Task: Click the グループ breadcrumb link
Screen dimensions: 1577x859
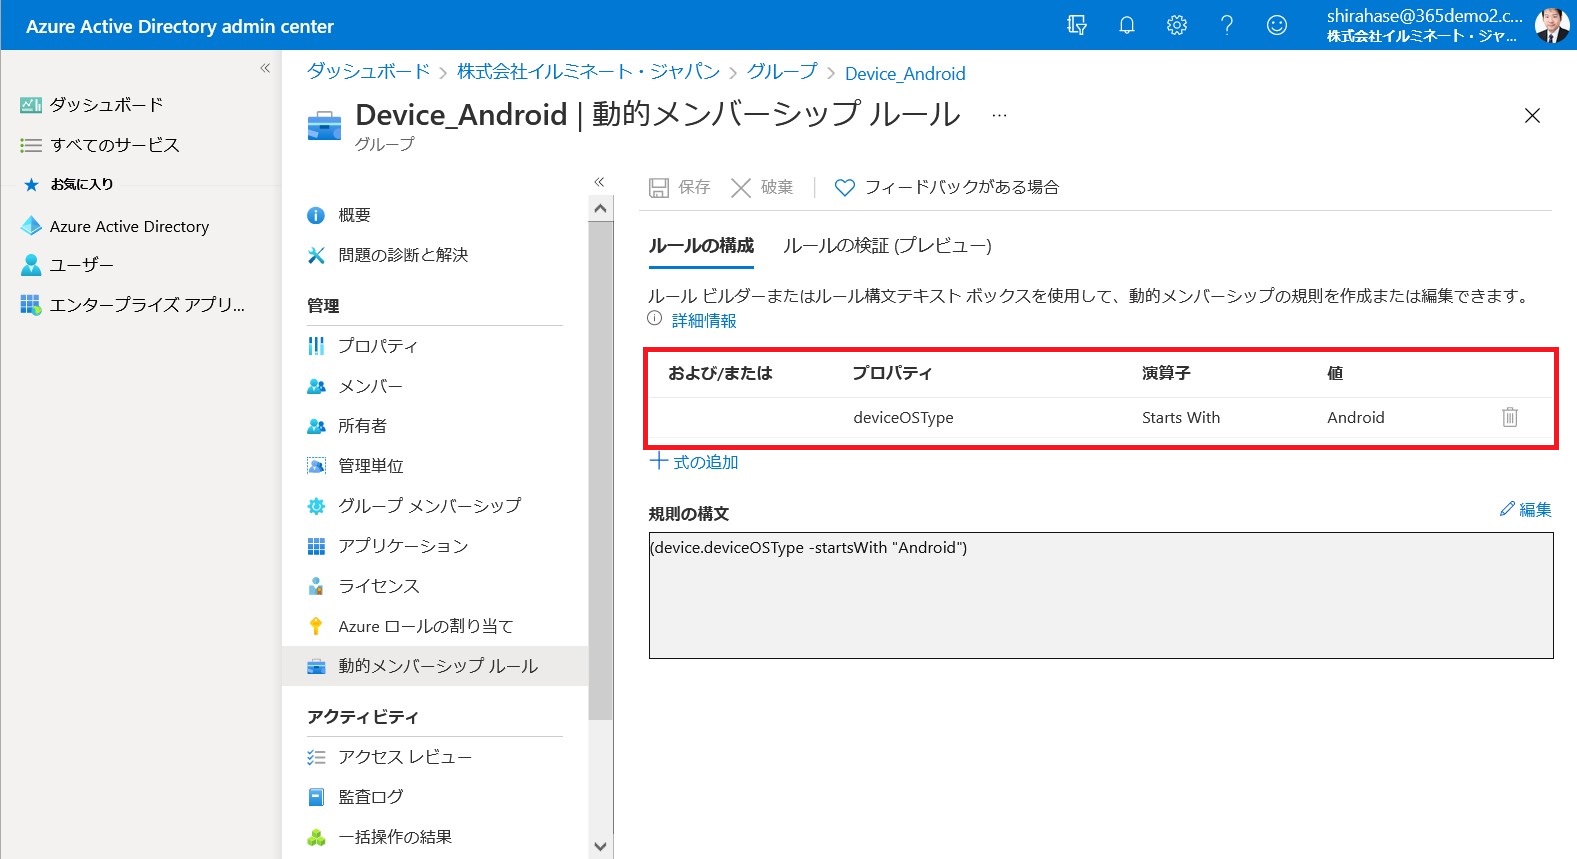Action: pyautogui.click(x=782, y=72)
